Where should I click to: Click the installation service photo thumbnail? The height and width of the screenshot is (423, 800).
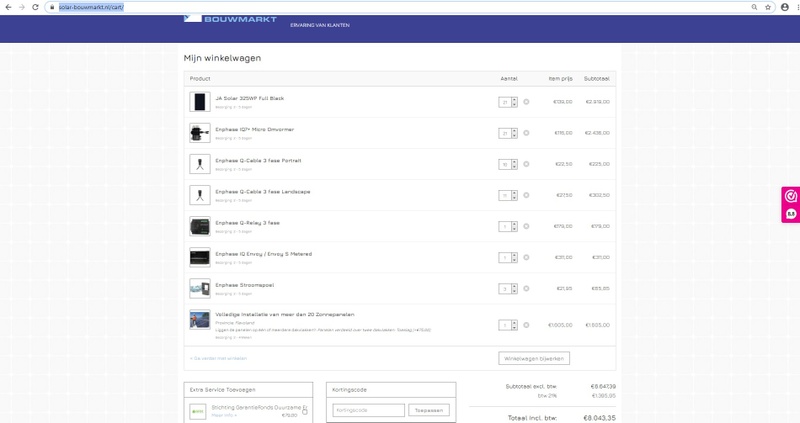click(x=200, y=320)
